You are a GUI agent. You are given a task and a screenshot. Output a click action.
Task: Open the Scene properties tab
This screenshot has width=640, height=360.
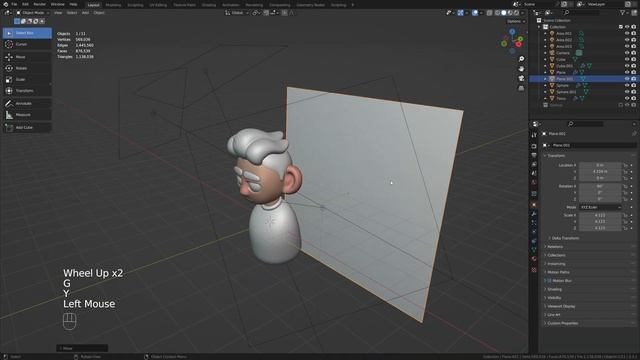[x=534, y=173]
